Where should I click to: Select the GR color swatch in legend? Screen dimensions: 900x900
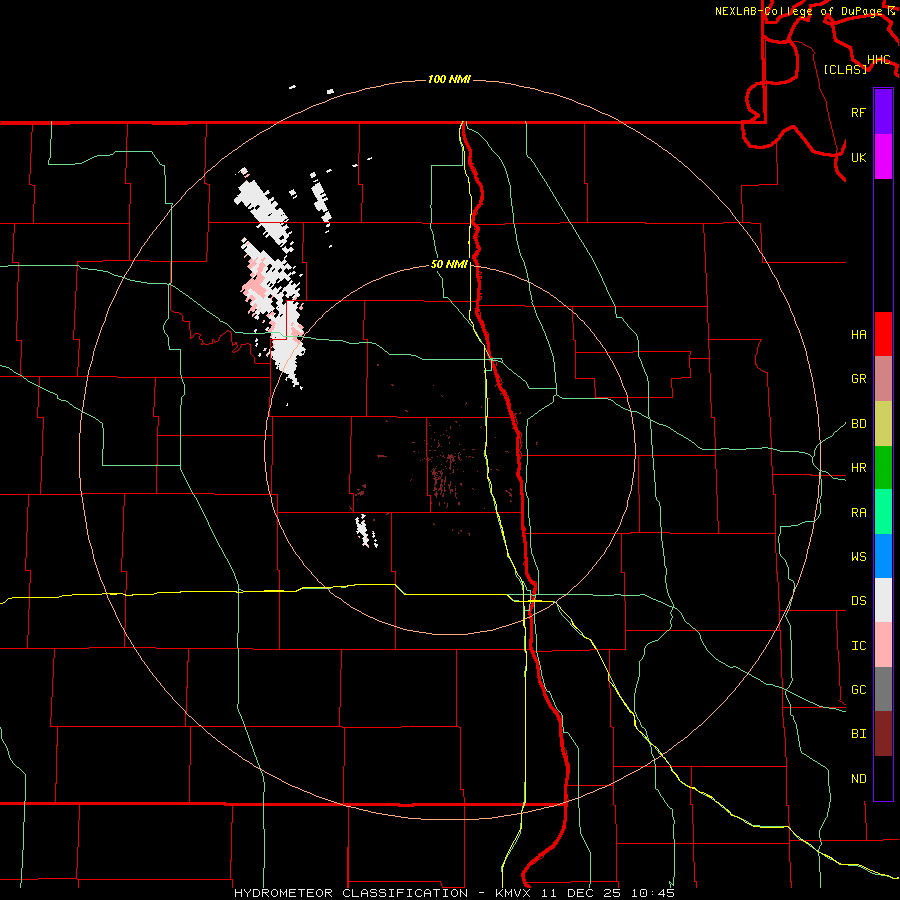(883, 378)
